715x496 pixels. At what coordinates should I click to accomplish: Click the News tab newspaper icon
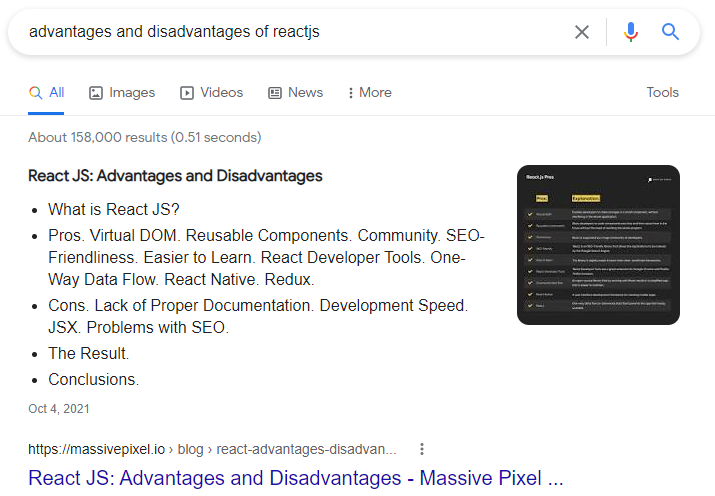[x=275, y=93]
